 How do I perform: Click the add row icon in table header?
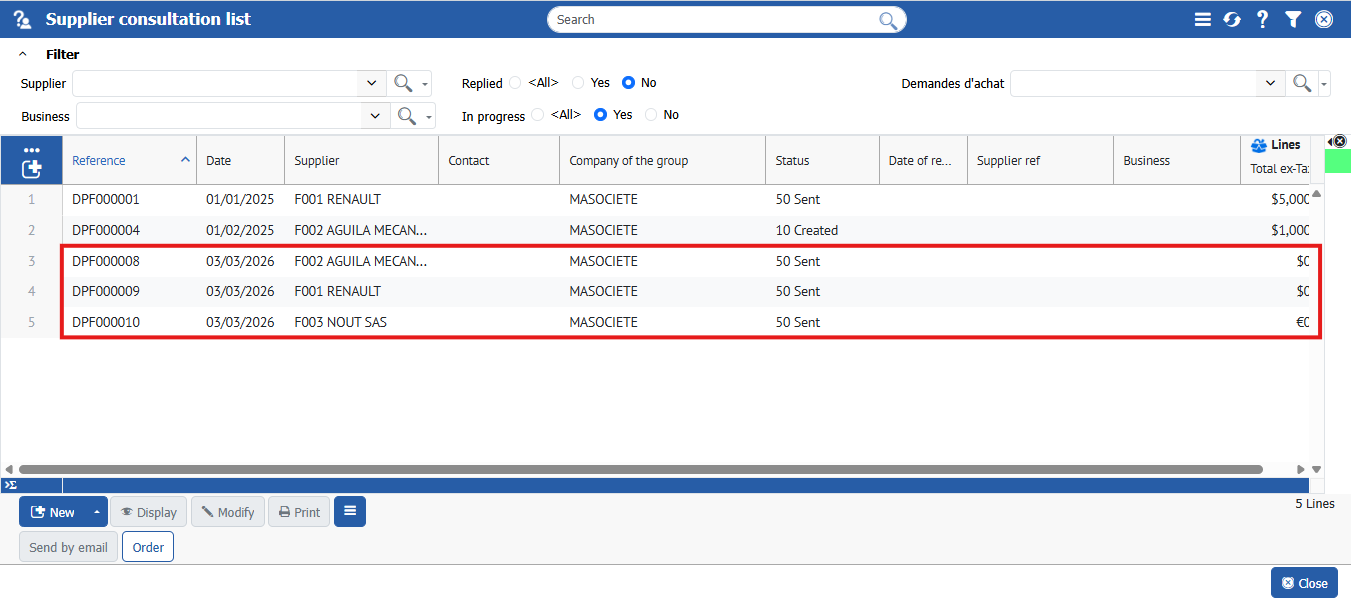(x=31, y=169)
